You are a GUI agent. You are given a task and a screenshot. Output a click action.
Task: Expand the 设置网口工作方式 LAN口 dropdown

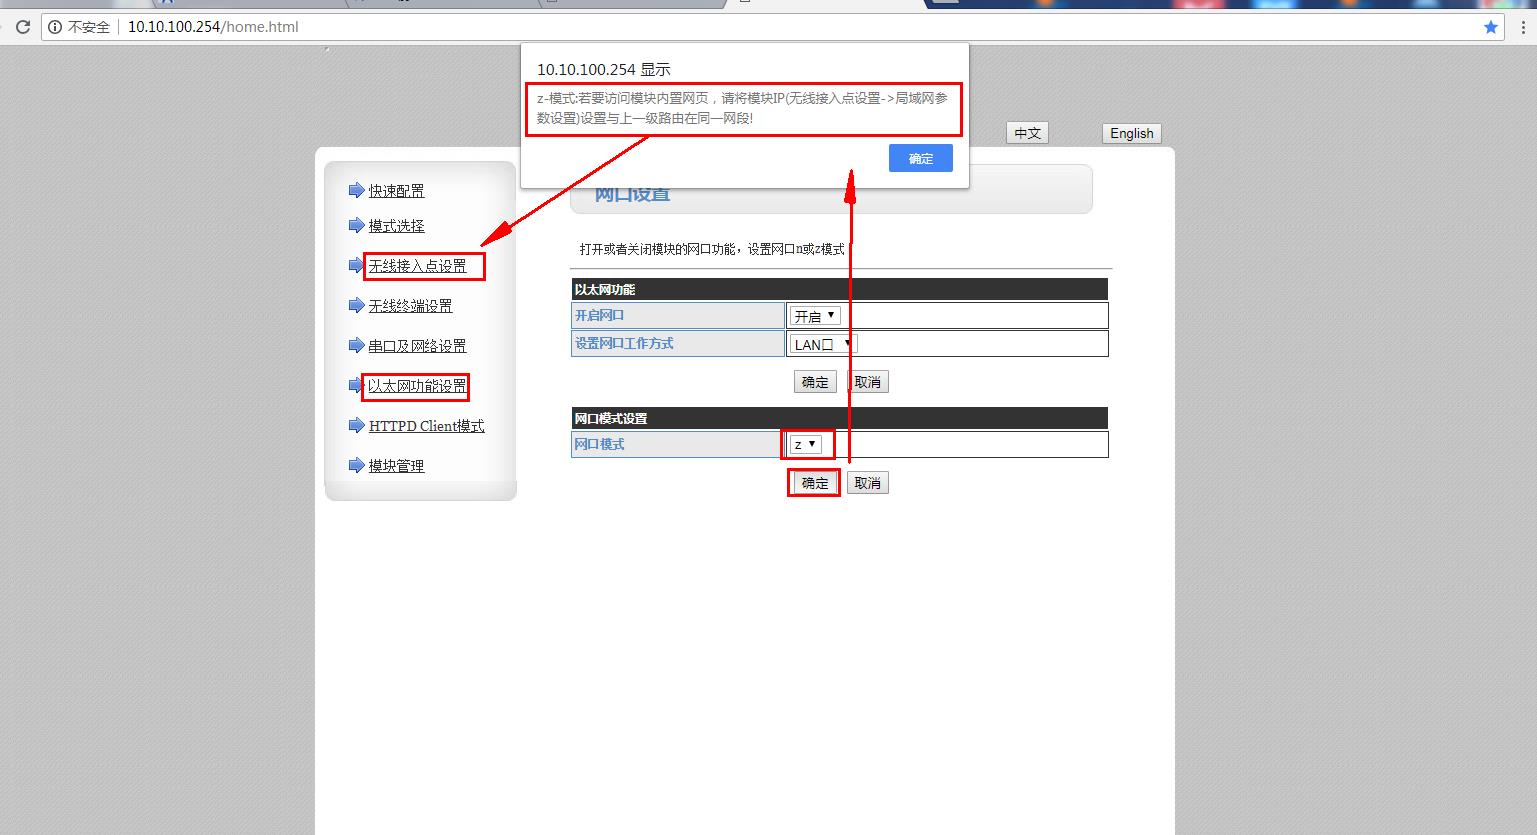(824, 344)
